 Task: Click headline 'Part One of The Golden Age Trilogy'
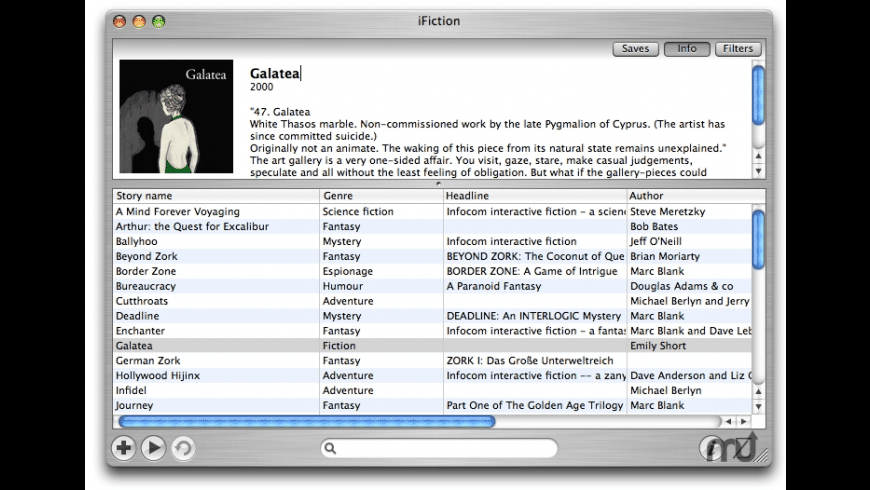pos(535,406)
